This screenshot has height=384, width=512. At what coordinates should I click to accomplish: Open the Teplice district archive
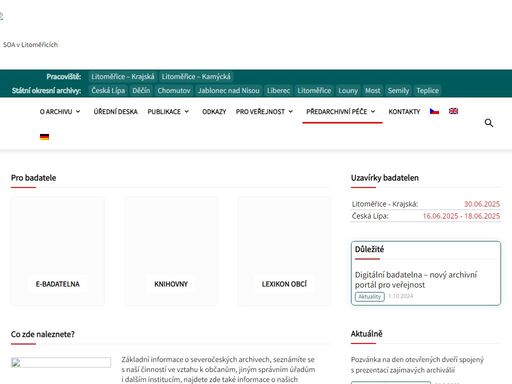tap(427, 91)
